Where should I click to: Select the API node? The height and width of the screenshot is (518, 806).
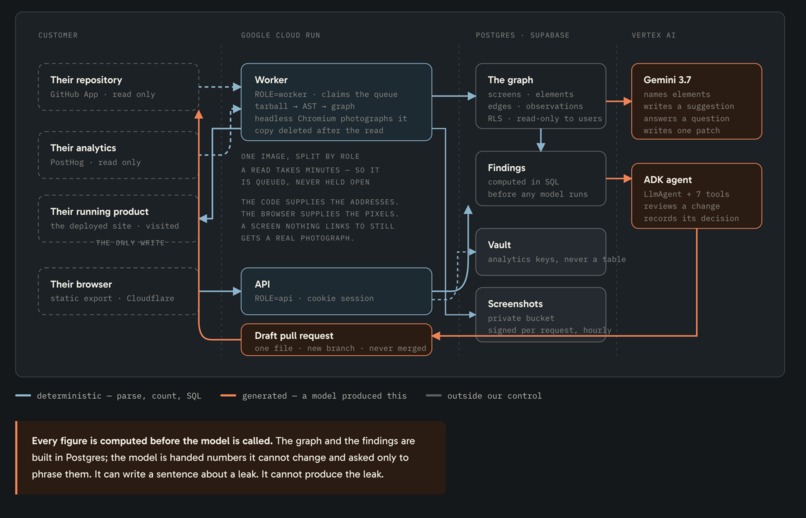coord(336,291)
